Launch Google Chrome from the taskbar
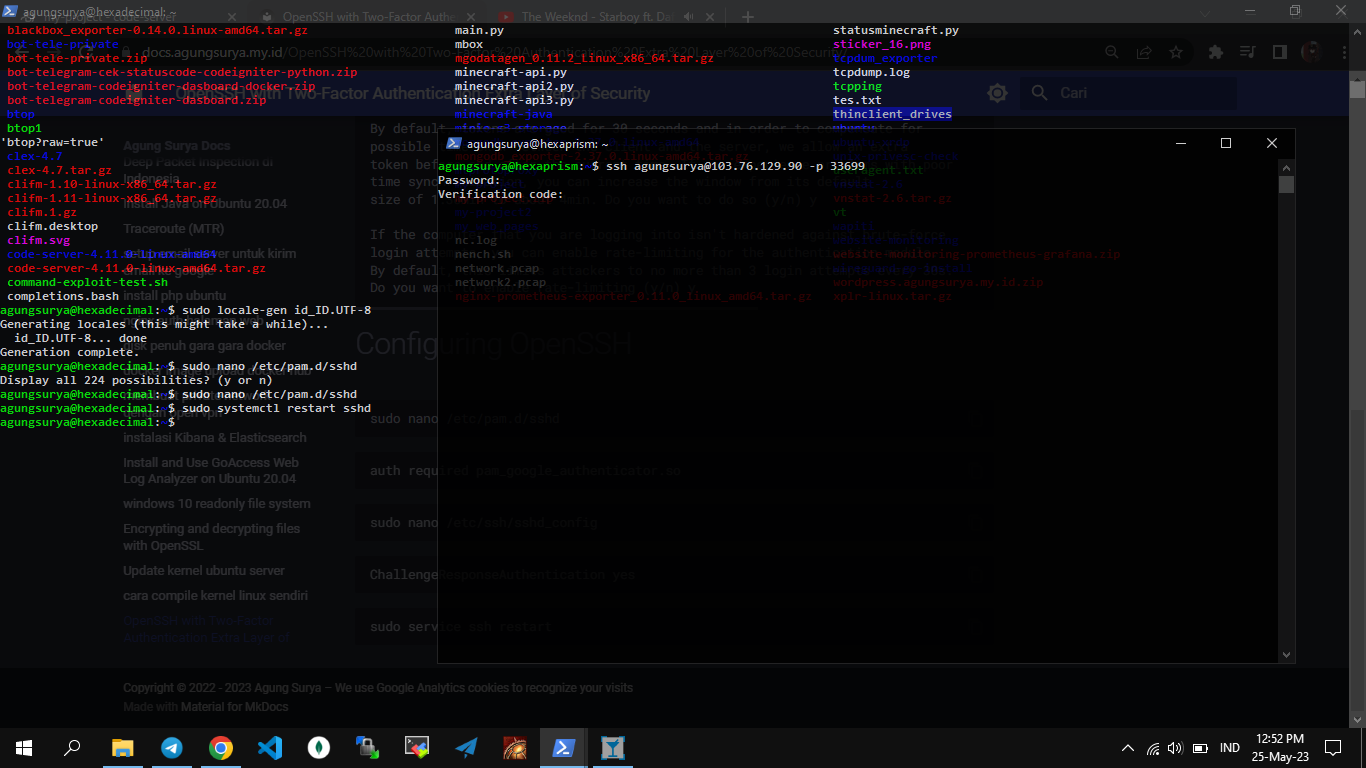 click(221, 747)
